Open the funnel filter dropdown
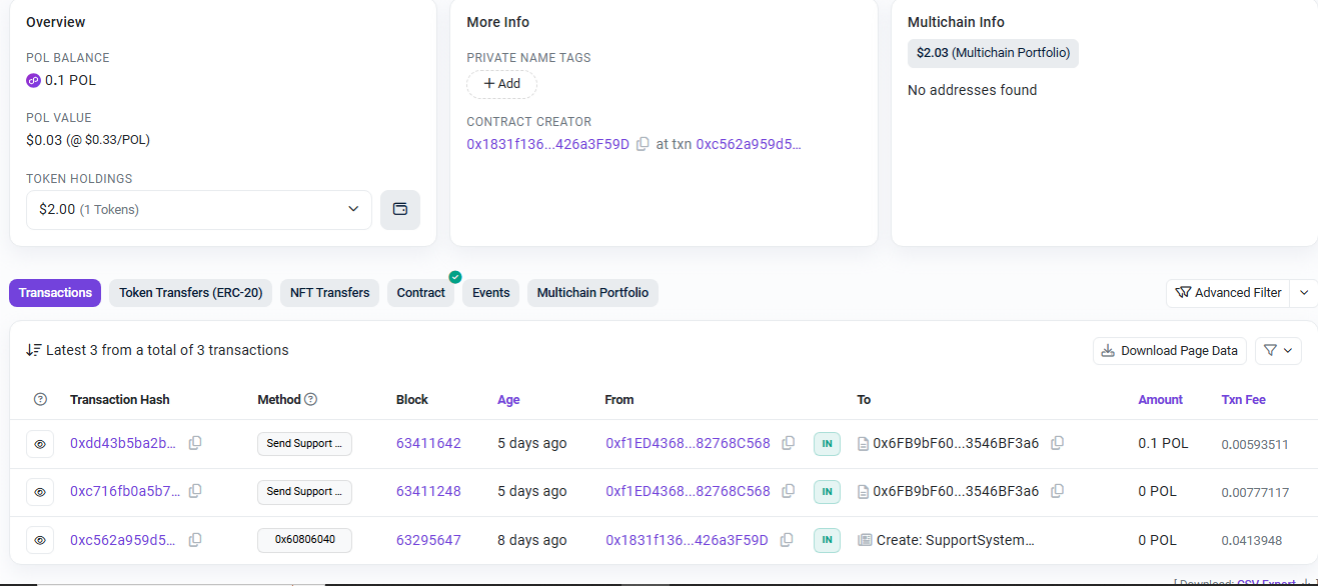 [1277, 351]
